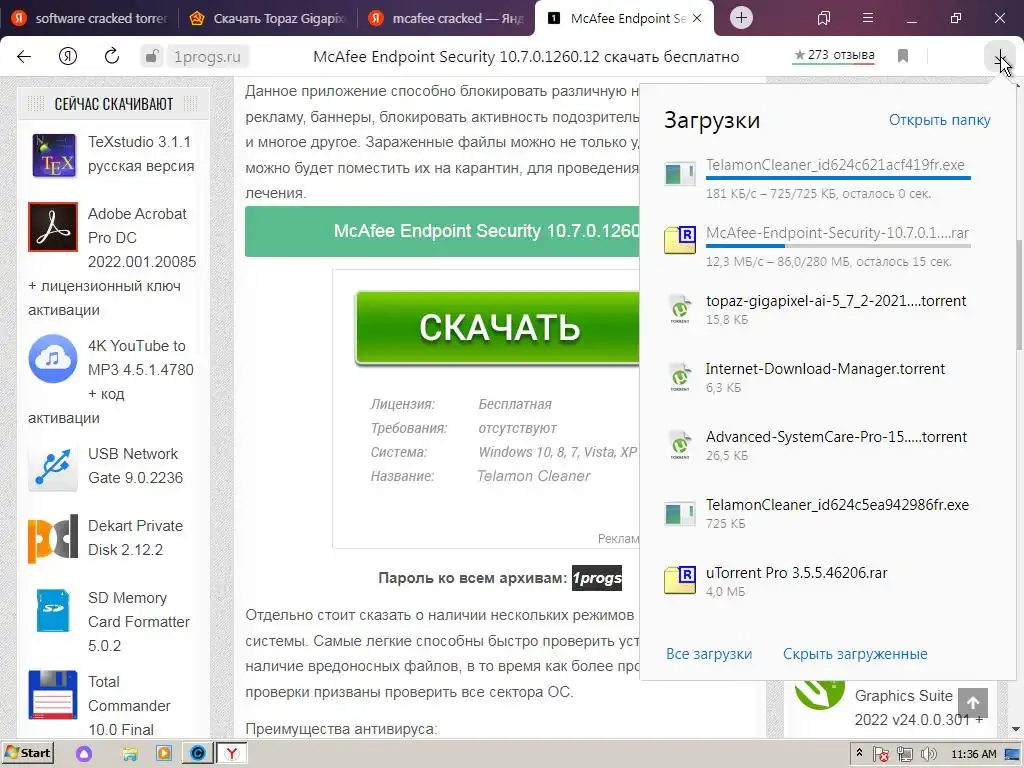Click TeXstudio 3.1.1 русская версия link
1024x768 pixels.
[141, 153]
